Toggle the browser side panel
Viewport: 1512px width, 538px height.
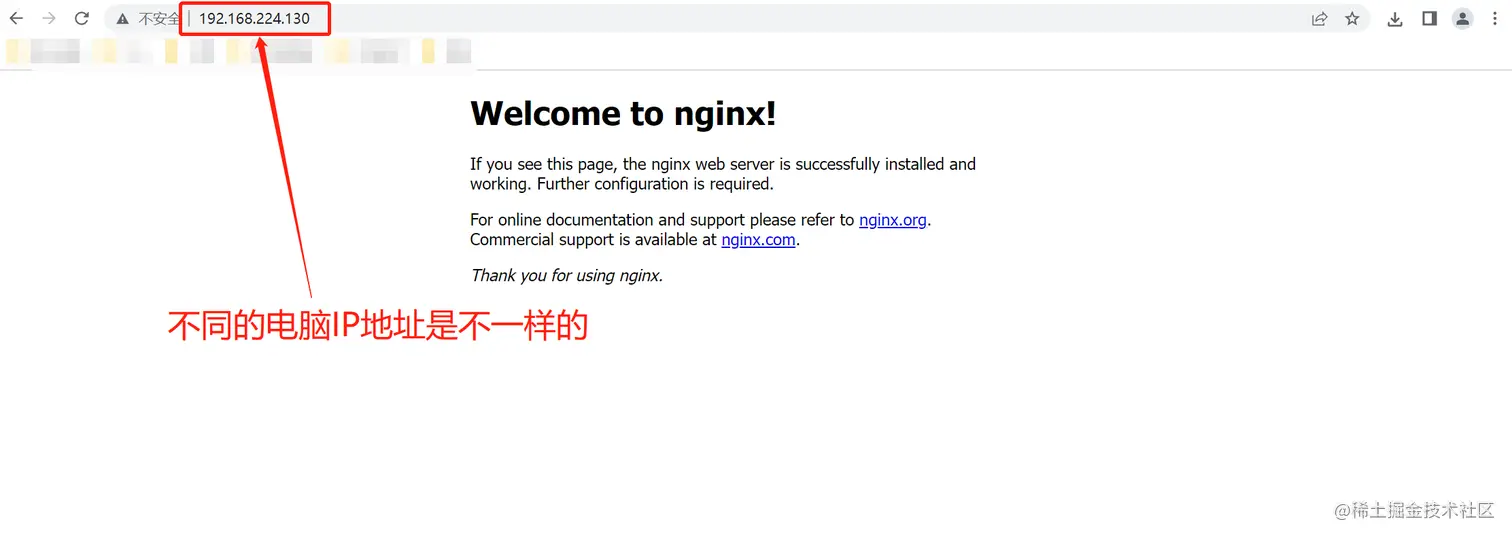1429,18
